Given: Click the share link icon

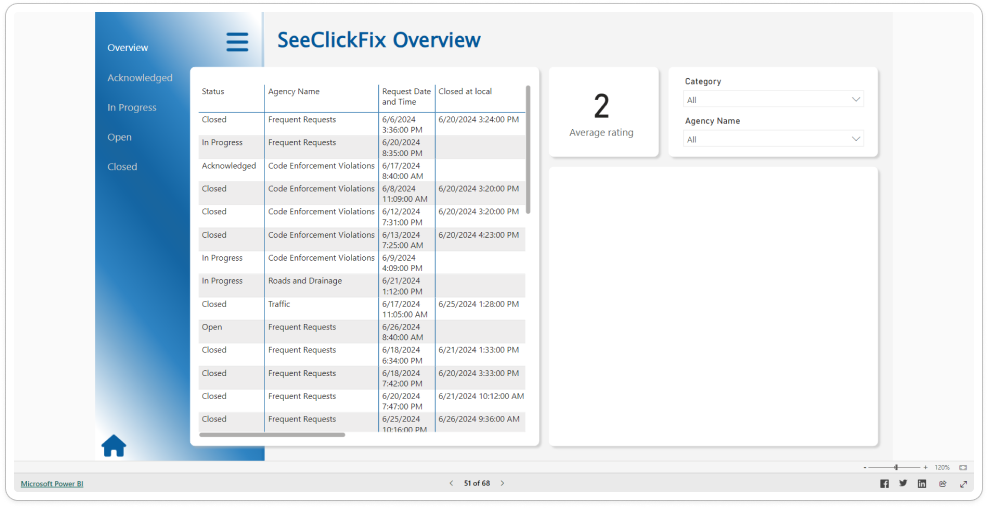Looking at the screenshot, I should (943, 483).
